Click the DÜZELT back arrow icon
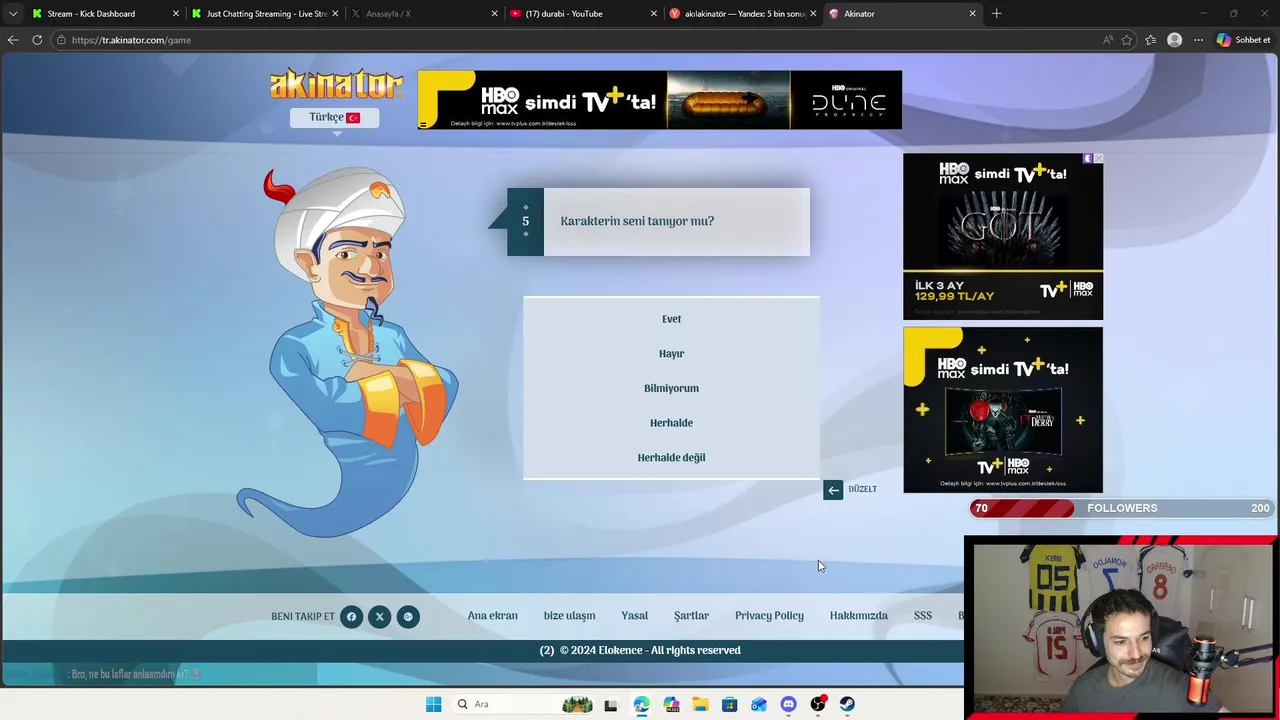This screenshot has width=1280, height=720. tap(833, 490)
